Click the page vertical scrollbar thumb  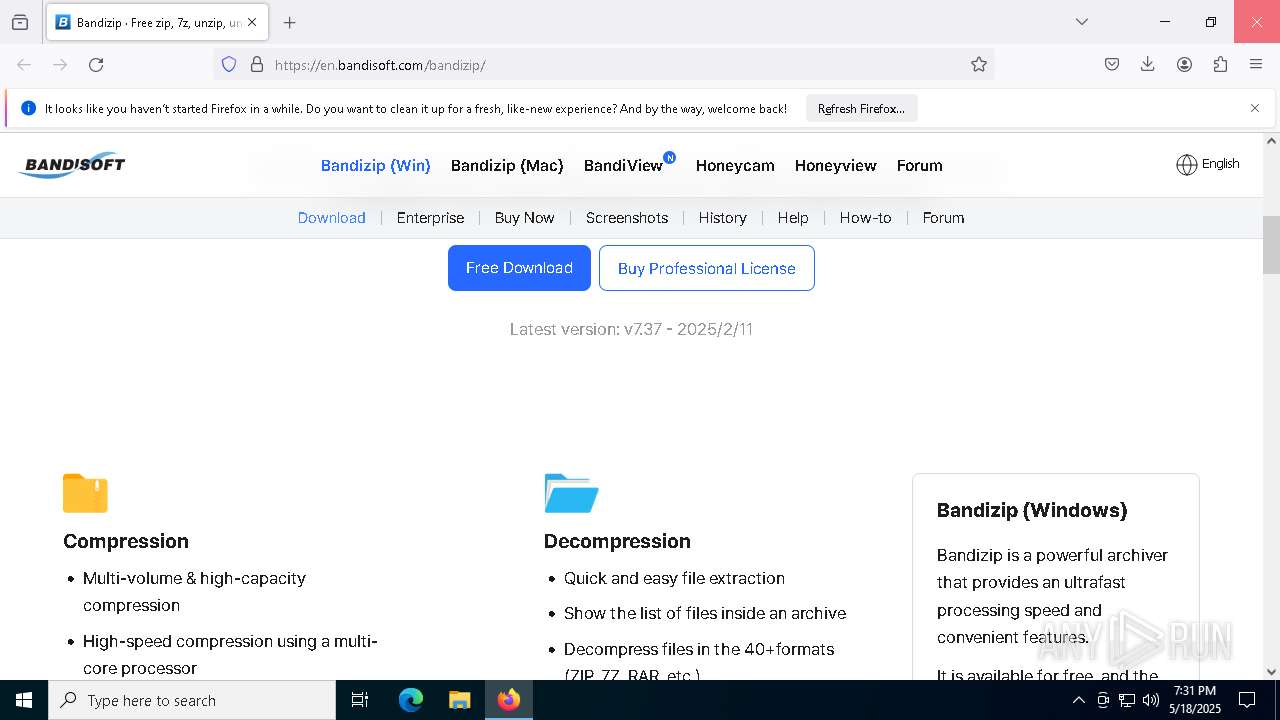(1271, 244)
